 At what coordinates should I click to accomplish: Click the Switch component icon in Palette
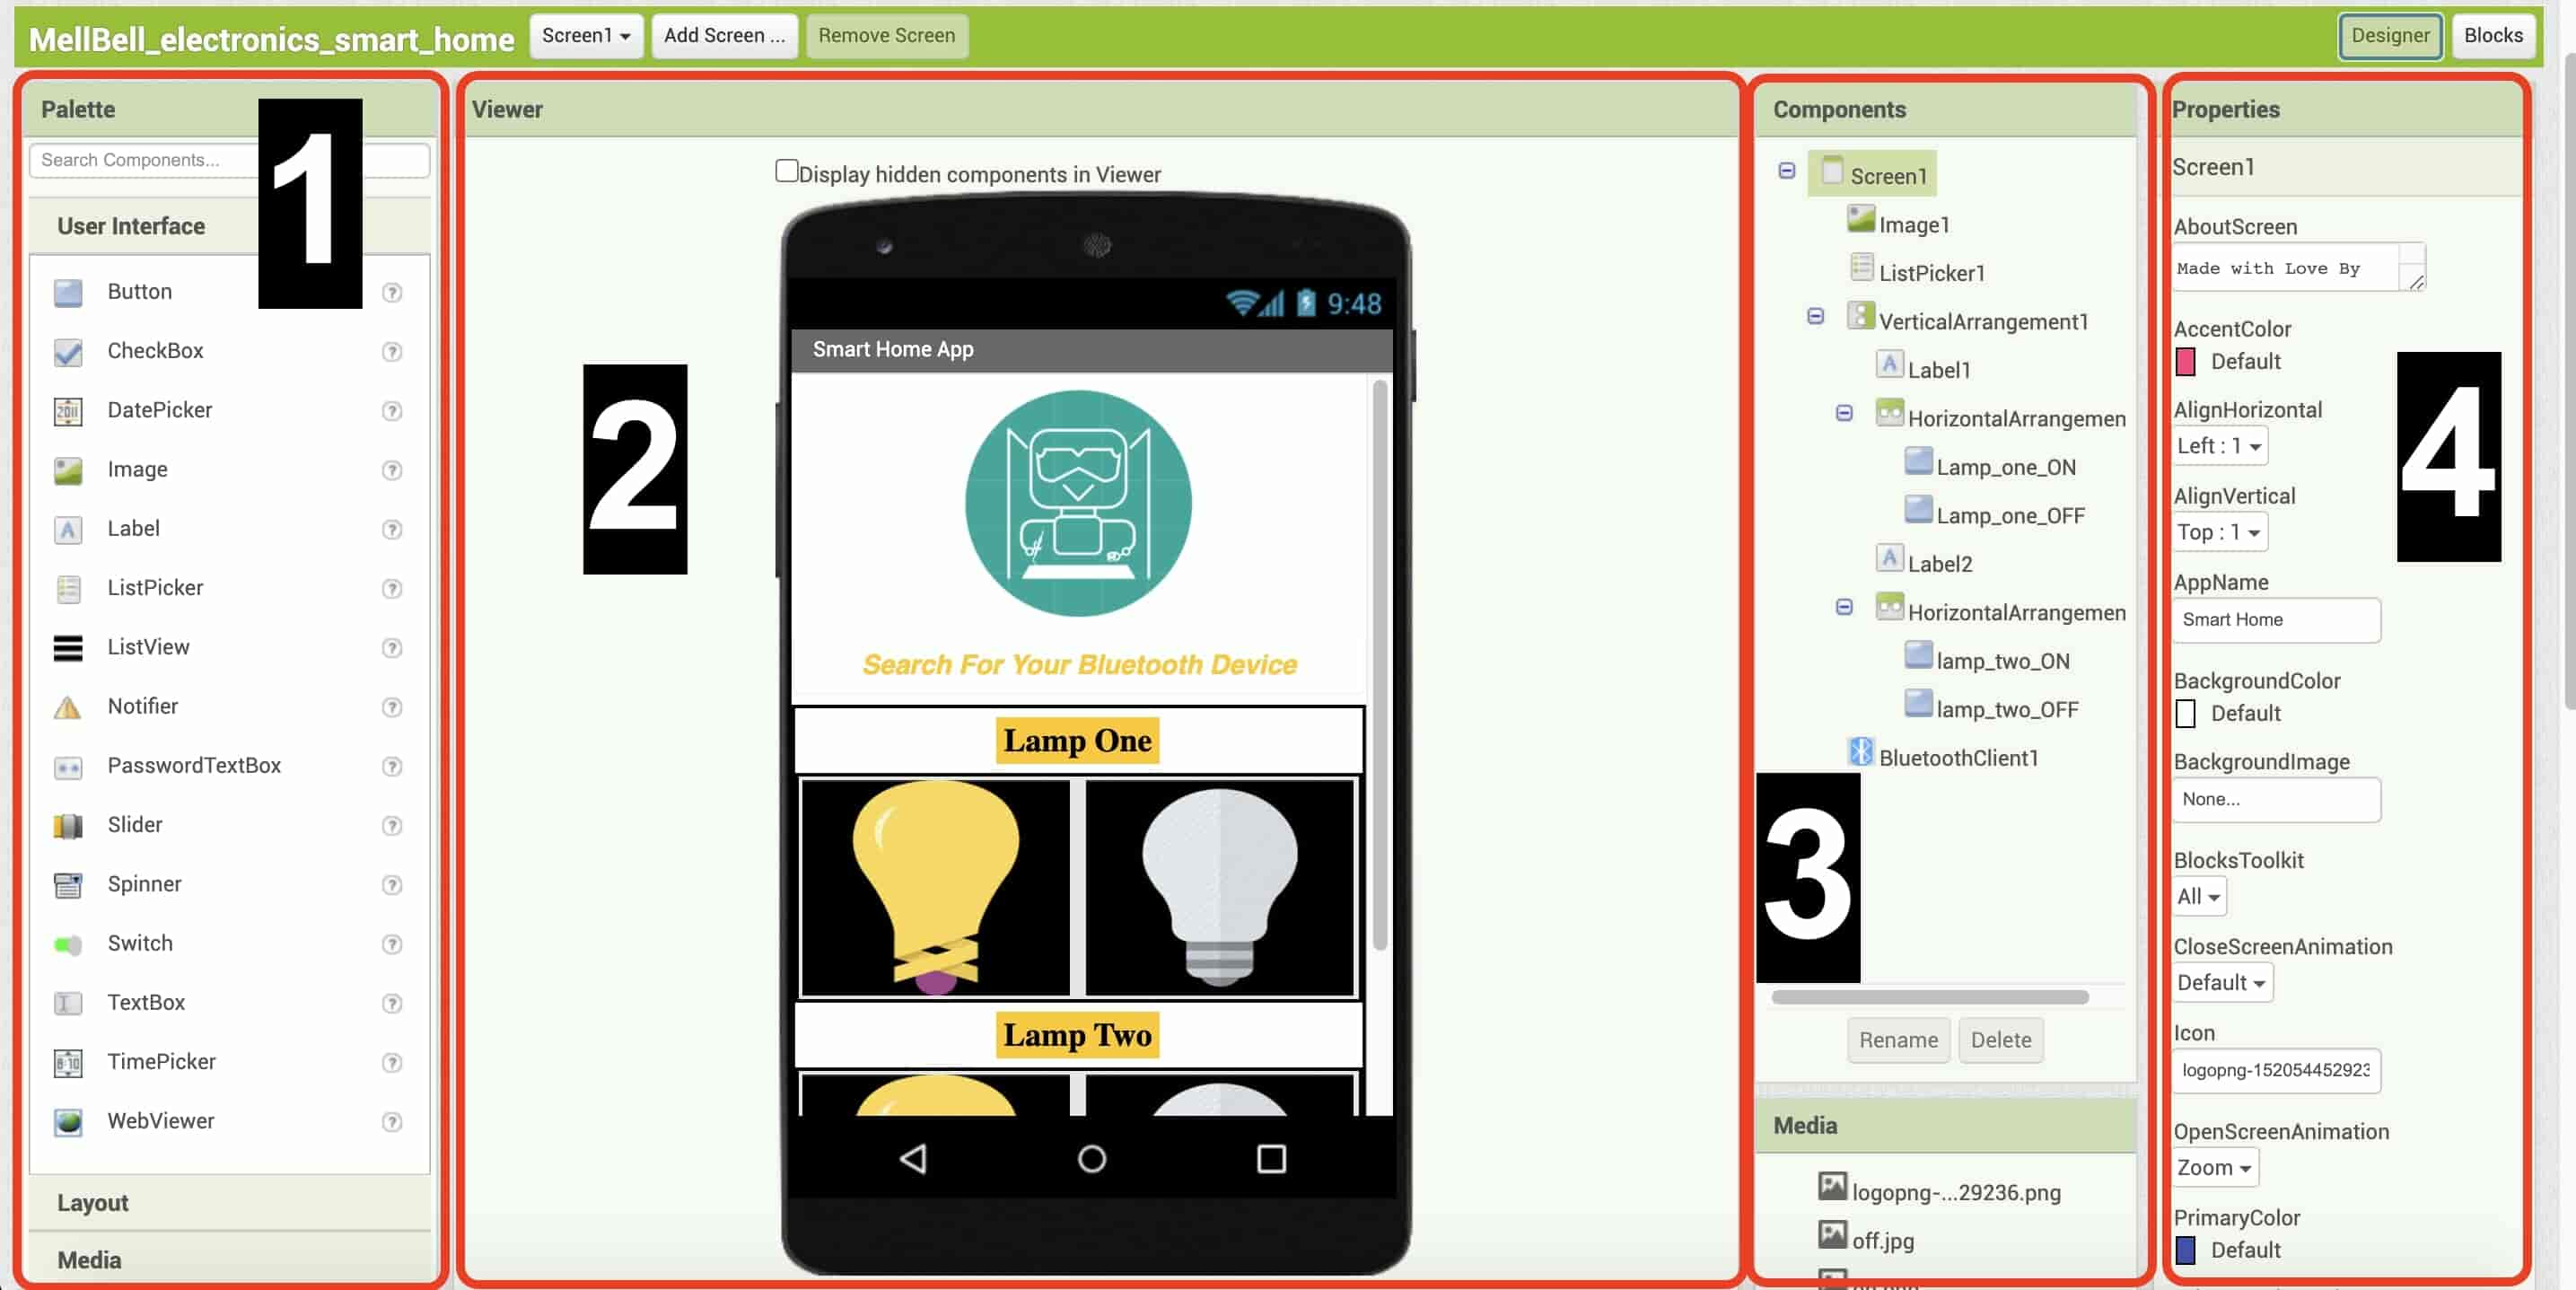pyautogui.click(x=67, y=943)
